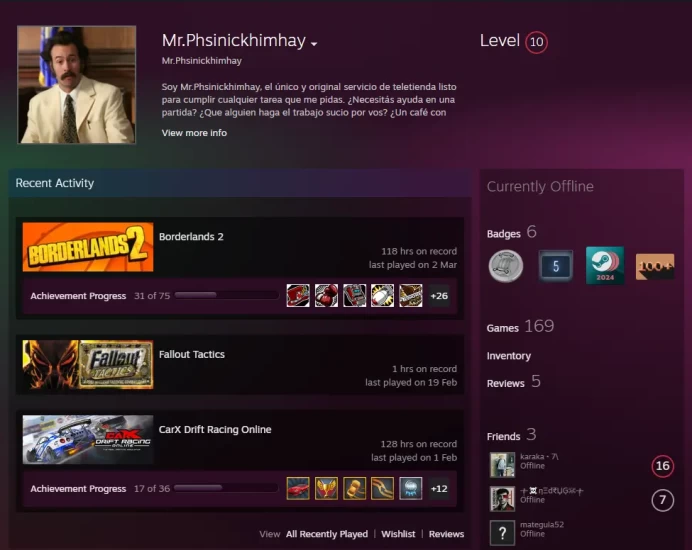Image resolution: width=692 pixels, height=550 pixels.
Task: Click fourth CarX achievement icon
Action: 382,489
